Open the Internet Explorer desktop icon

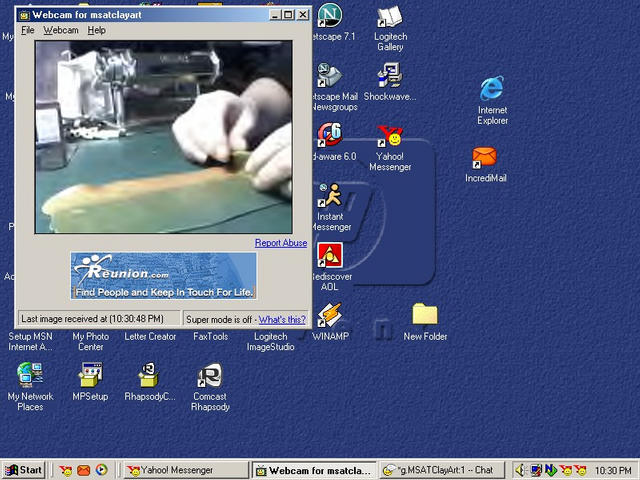click(x=492, y=88)
